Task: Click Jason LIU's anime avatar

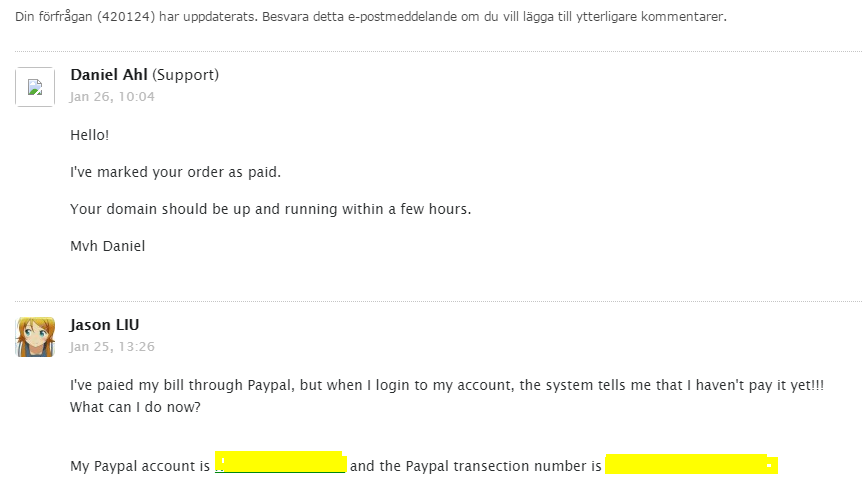Action: click(35, 337)
